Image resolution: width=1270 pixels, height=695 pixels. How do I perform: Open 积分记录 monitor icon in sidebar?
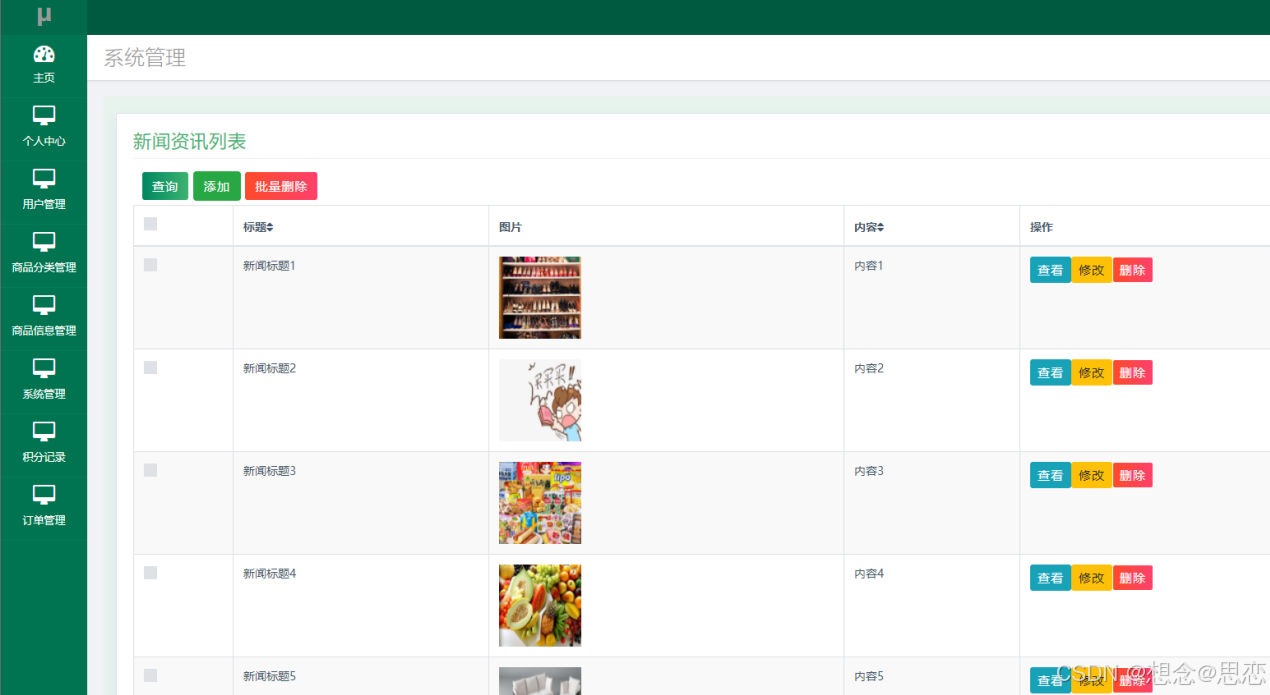[44, 431]
